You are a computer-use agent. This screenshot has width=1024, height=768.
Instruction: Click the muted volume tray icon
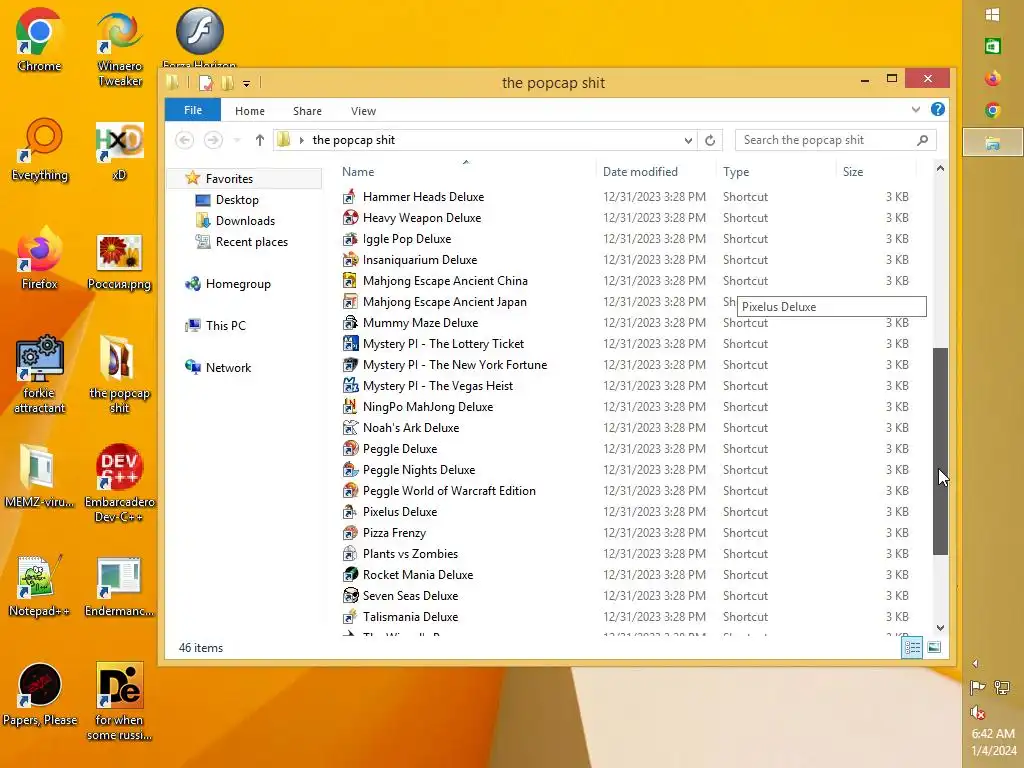(978, 712)
